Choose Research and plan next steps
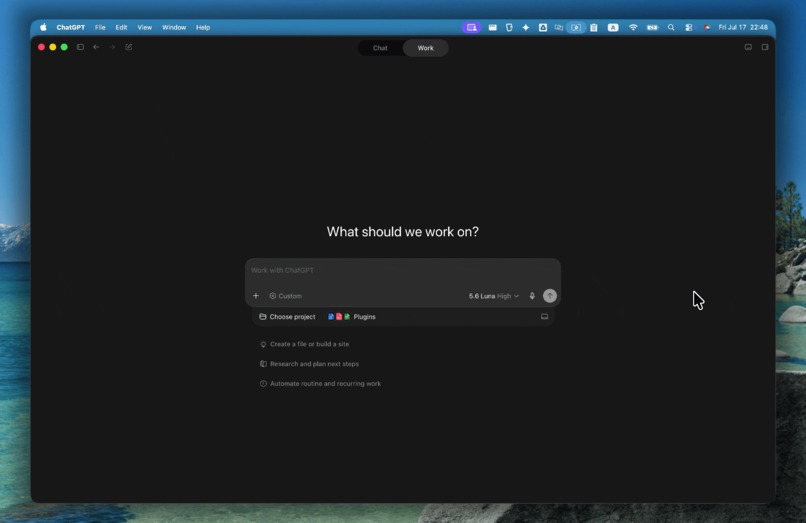The height and width of the screenshot is (523, 806). [x=309, y=364]
